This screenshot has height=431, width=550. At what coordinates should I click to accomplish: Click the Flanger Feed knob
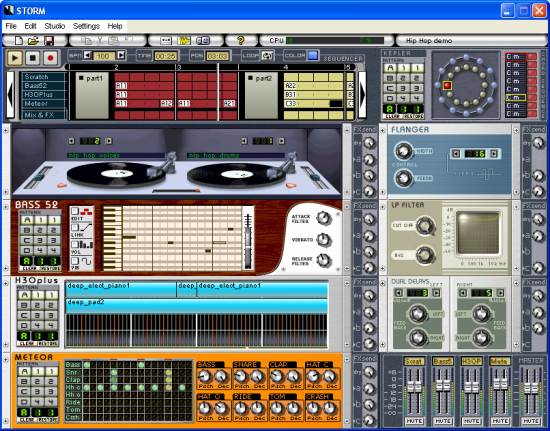[404, 178]
